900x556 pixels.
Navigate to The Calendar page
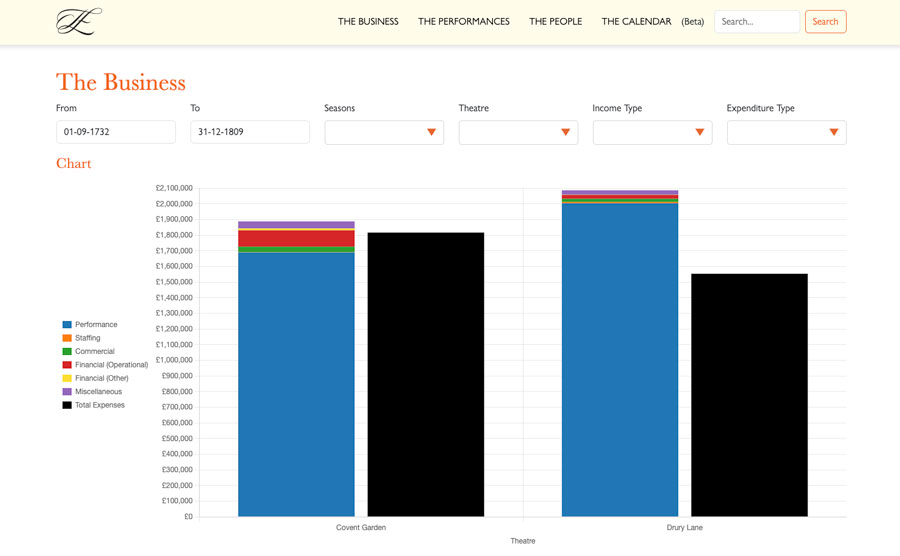pos(636,22)
